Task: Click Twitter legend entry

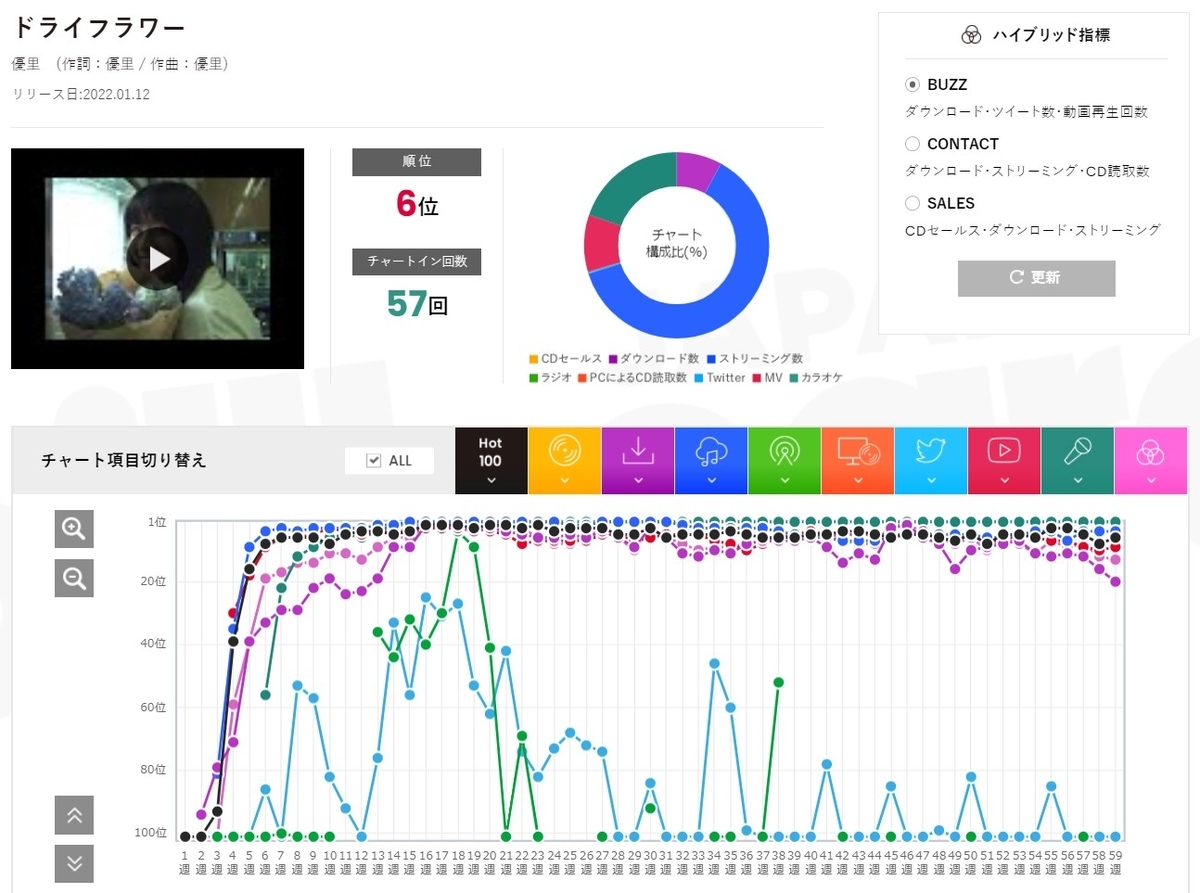Action: click(719, 378)
